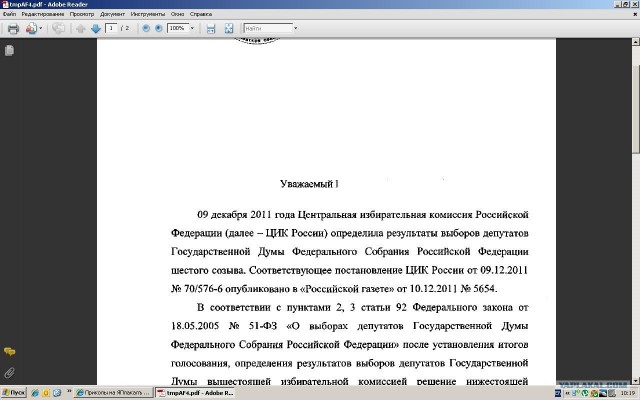Click the Print icon in the toolbar
The width and height of the screenshot is (640, 400).
13,29
